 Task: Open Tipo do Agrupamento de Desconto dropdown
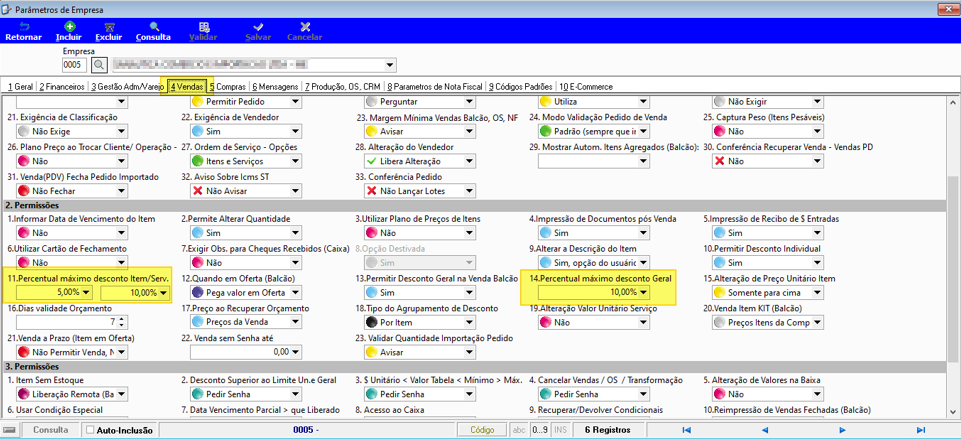pyautogui.click(x=469, y=323)
